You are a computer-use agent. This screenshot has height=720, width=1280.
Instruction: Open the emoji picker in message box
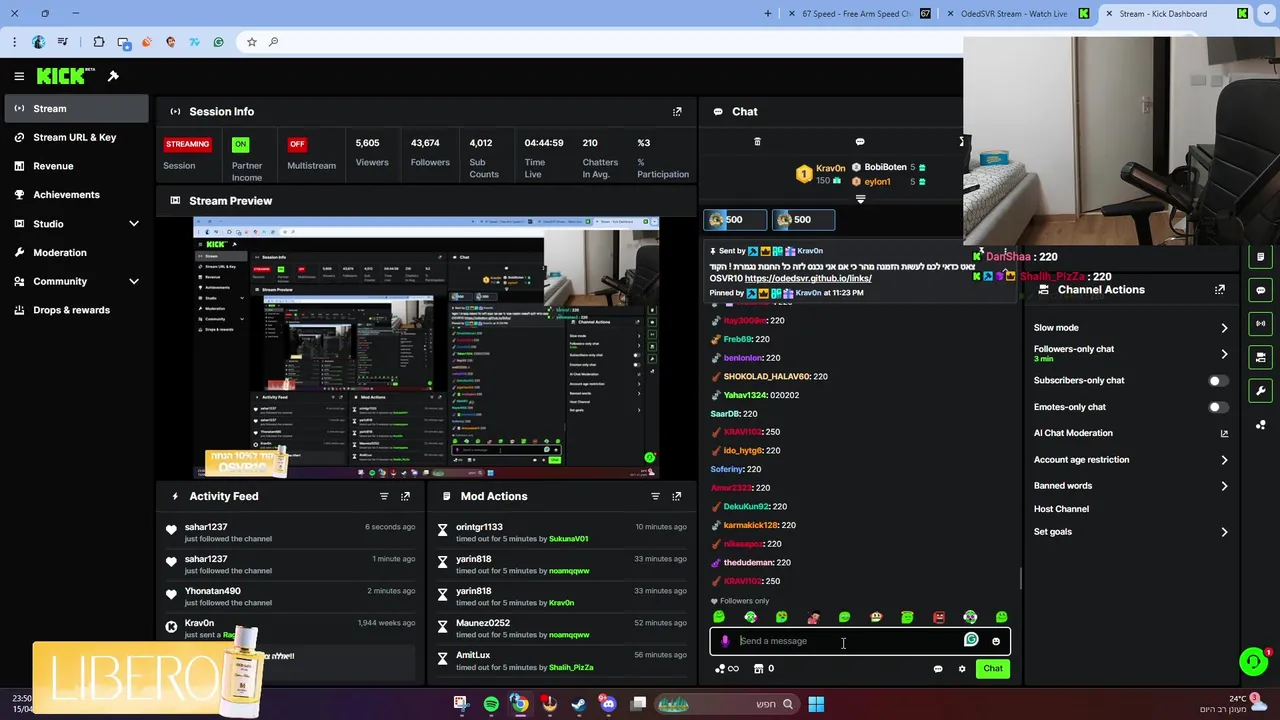pos(996,641)
